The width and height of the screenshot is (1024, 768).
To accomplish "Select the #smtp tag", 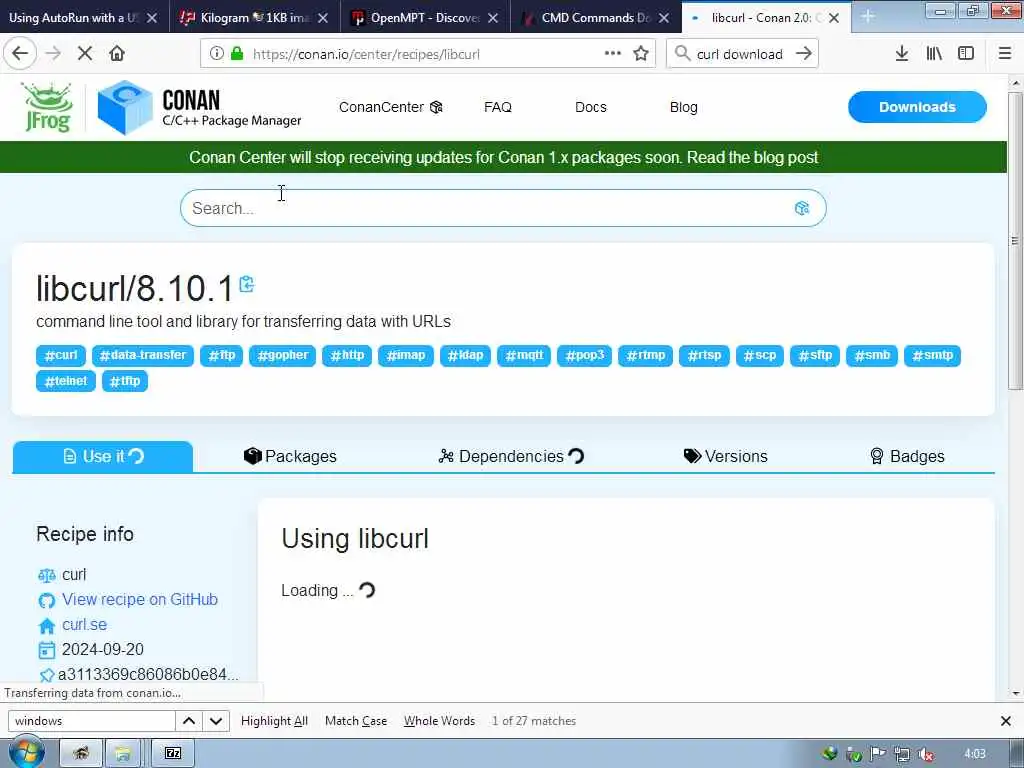I will (x=932, y=355).
